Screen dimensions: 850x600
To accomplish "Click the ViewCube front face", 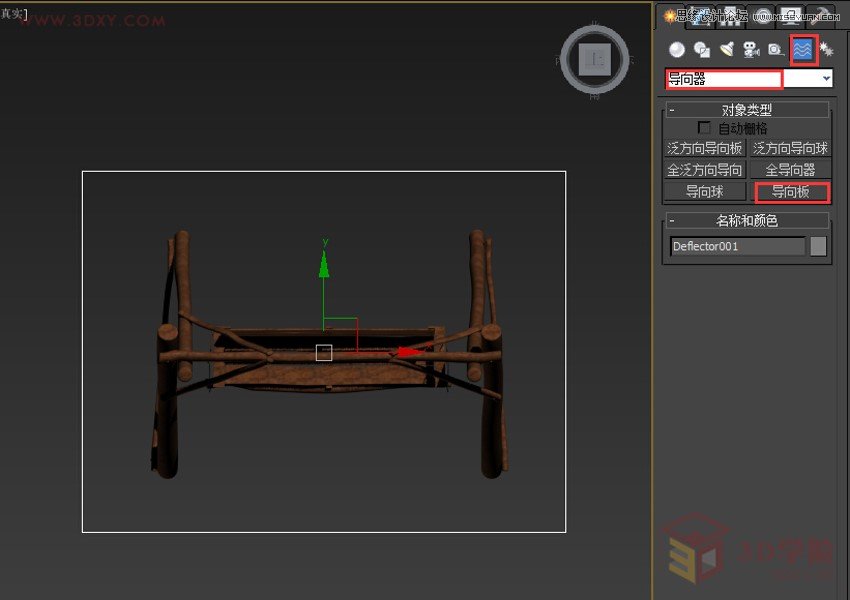I will pyautogui.click(x=595, y=60).
